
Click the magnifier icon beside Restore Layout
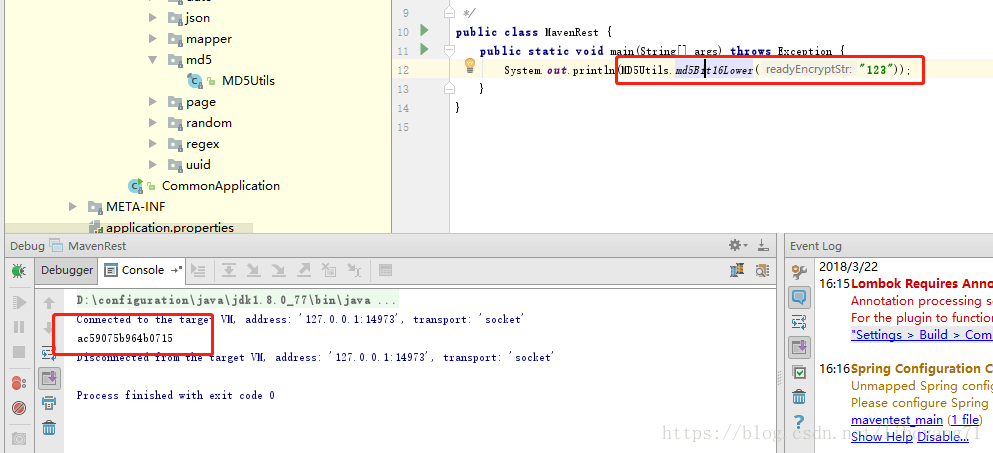pos(762,271)
